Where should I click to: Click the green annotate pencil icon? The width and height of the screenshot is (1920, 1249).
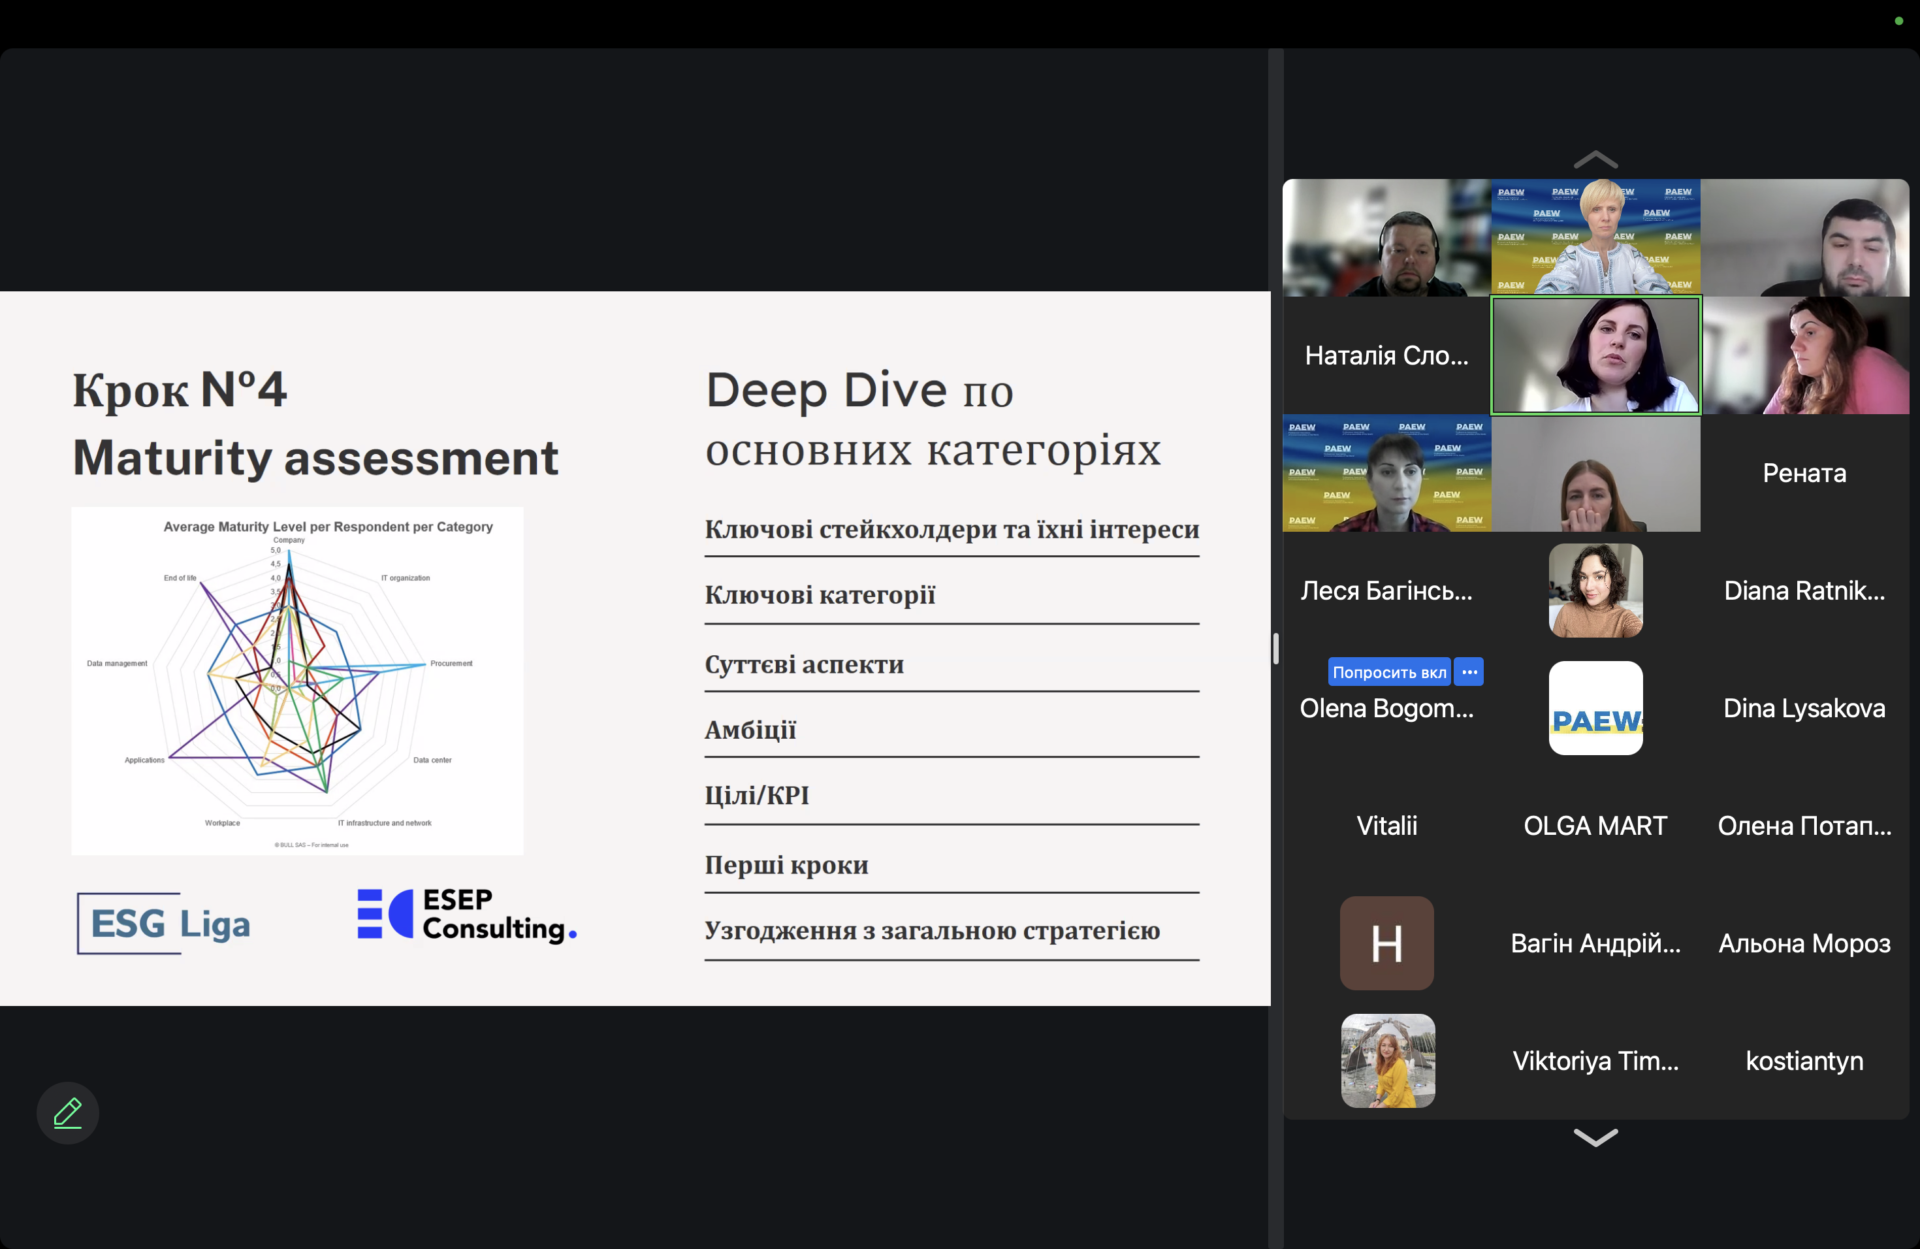67,1113
